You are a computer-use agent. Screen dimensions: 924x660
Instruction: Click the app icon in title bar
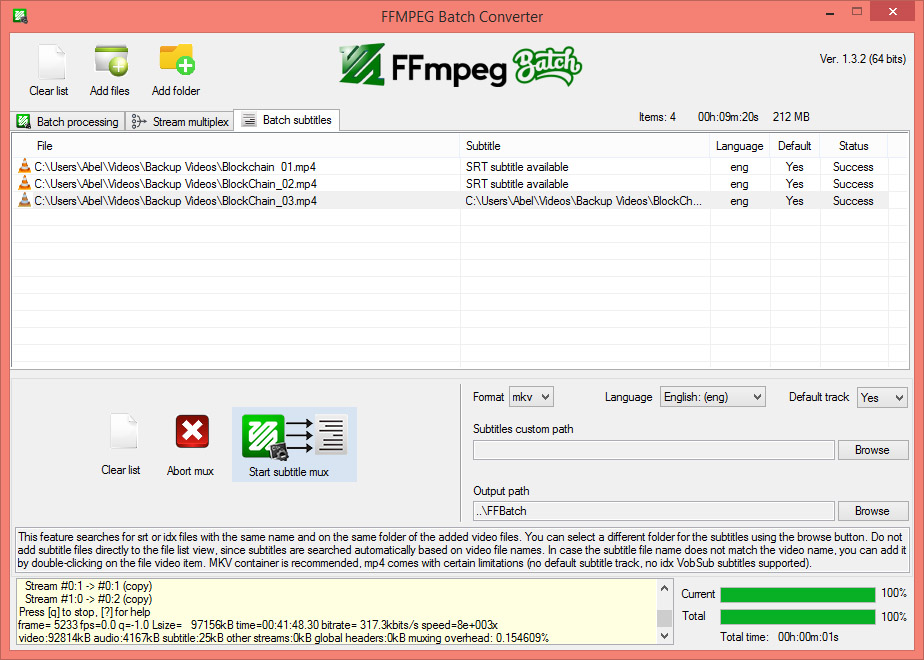pos(20,16)
